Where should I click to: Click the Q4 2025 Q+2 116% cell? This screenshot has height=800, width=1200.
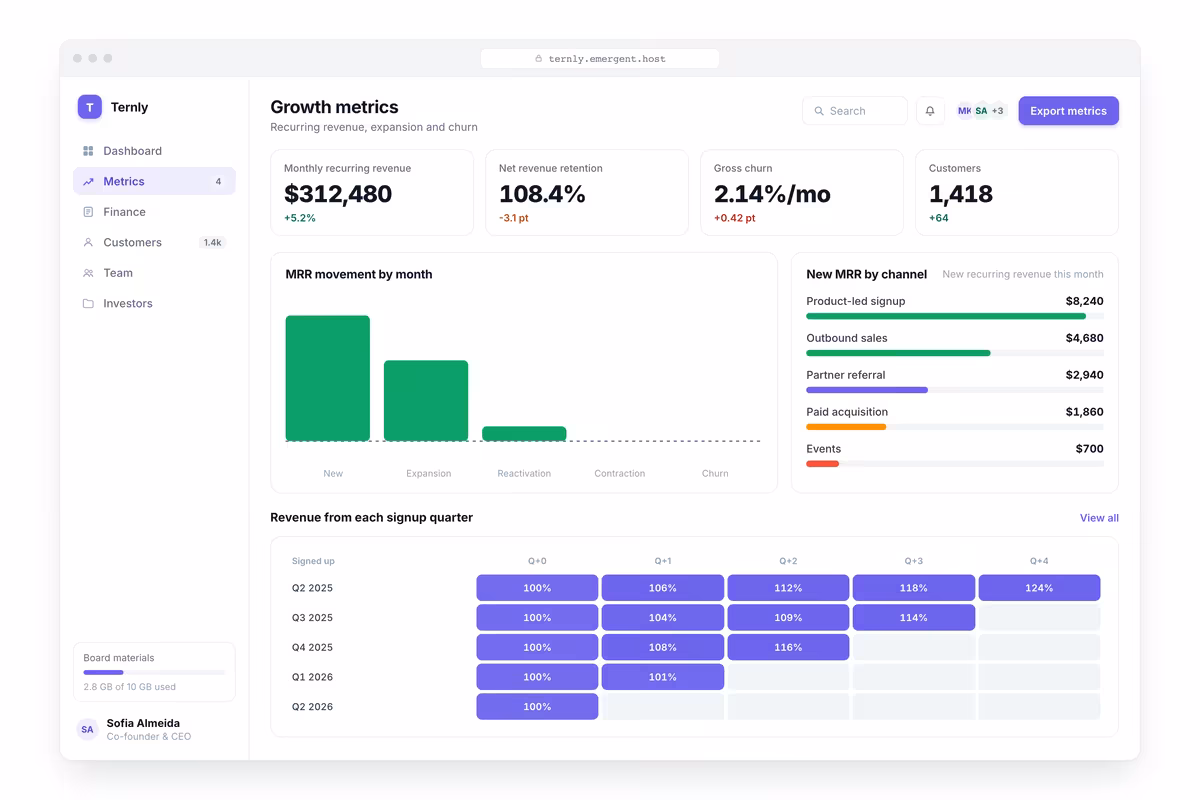[x=788, y=647]
